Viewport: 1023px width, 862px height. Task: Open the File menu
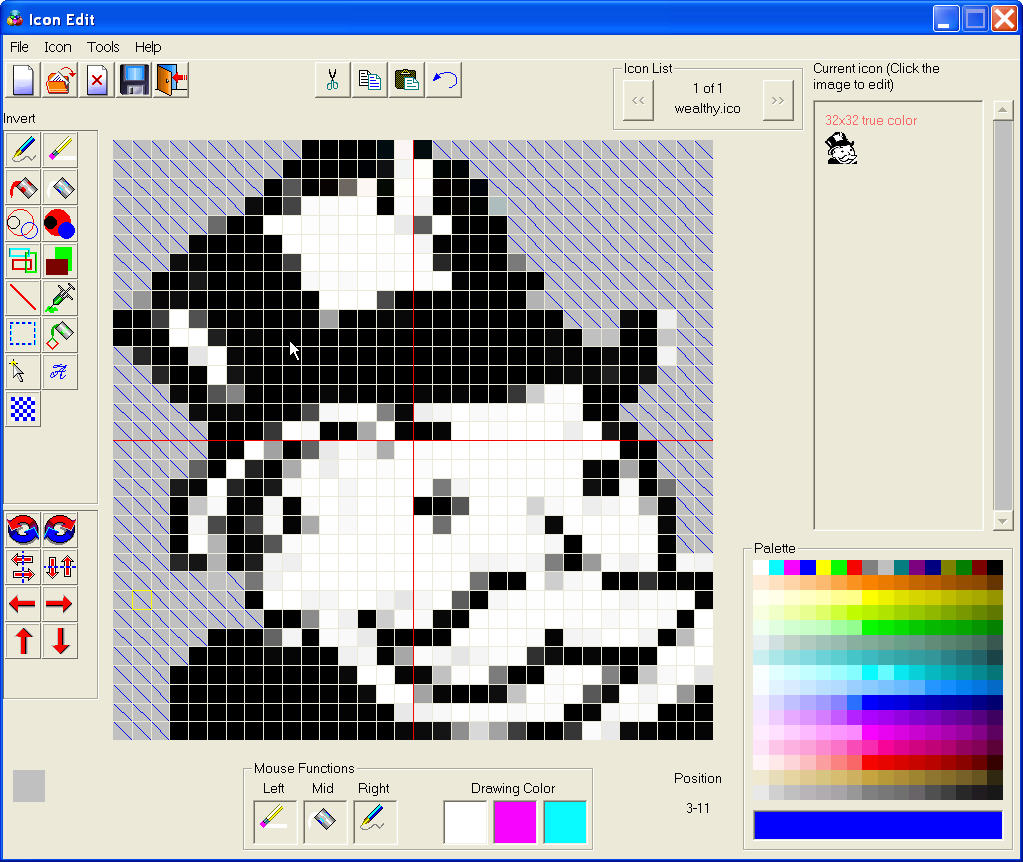(19, 47)
